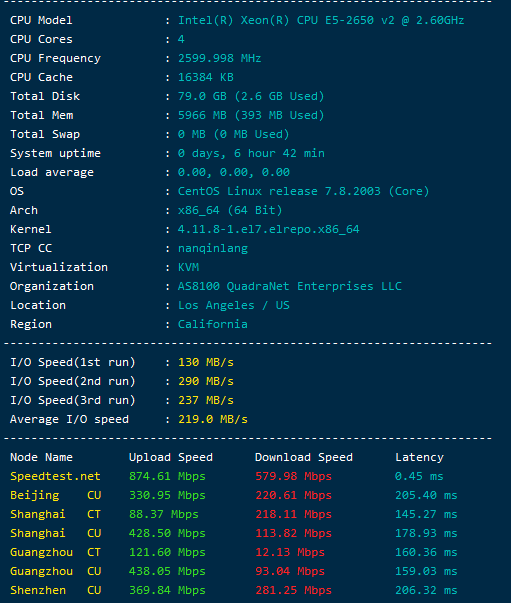511x603 pixels.
Task: Select the latency value 178.93 ms
Action: coord(426,533)
